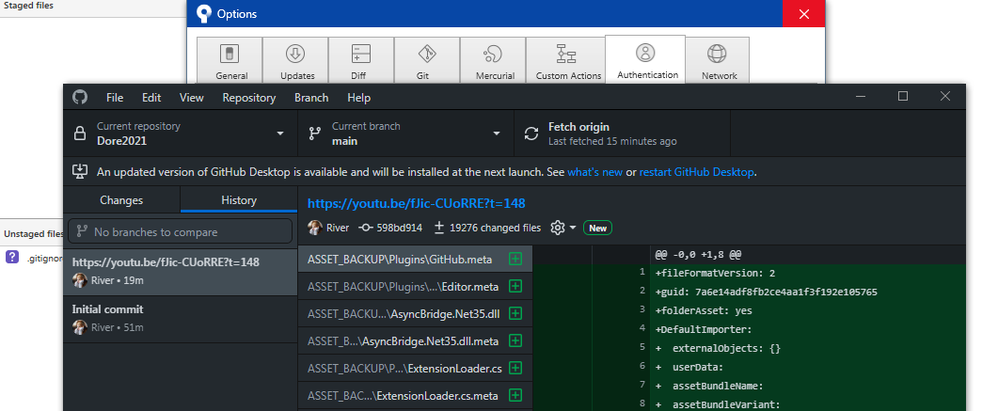Click .gitignore file icon in SourceTree unstaged list

click(x=12, y=257)
